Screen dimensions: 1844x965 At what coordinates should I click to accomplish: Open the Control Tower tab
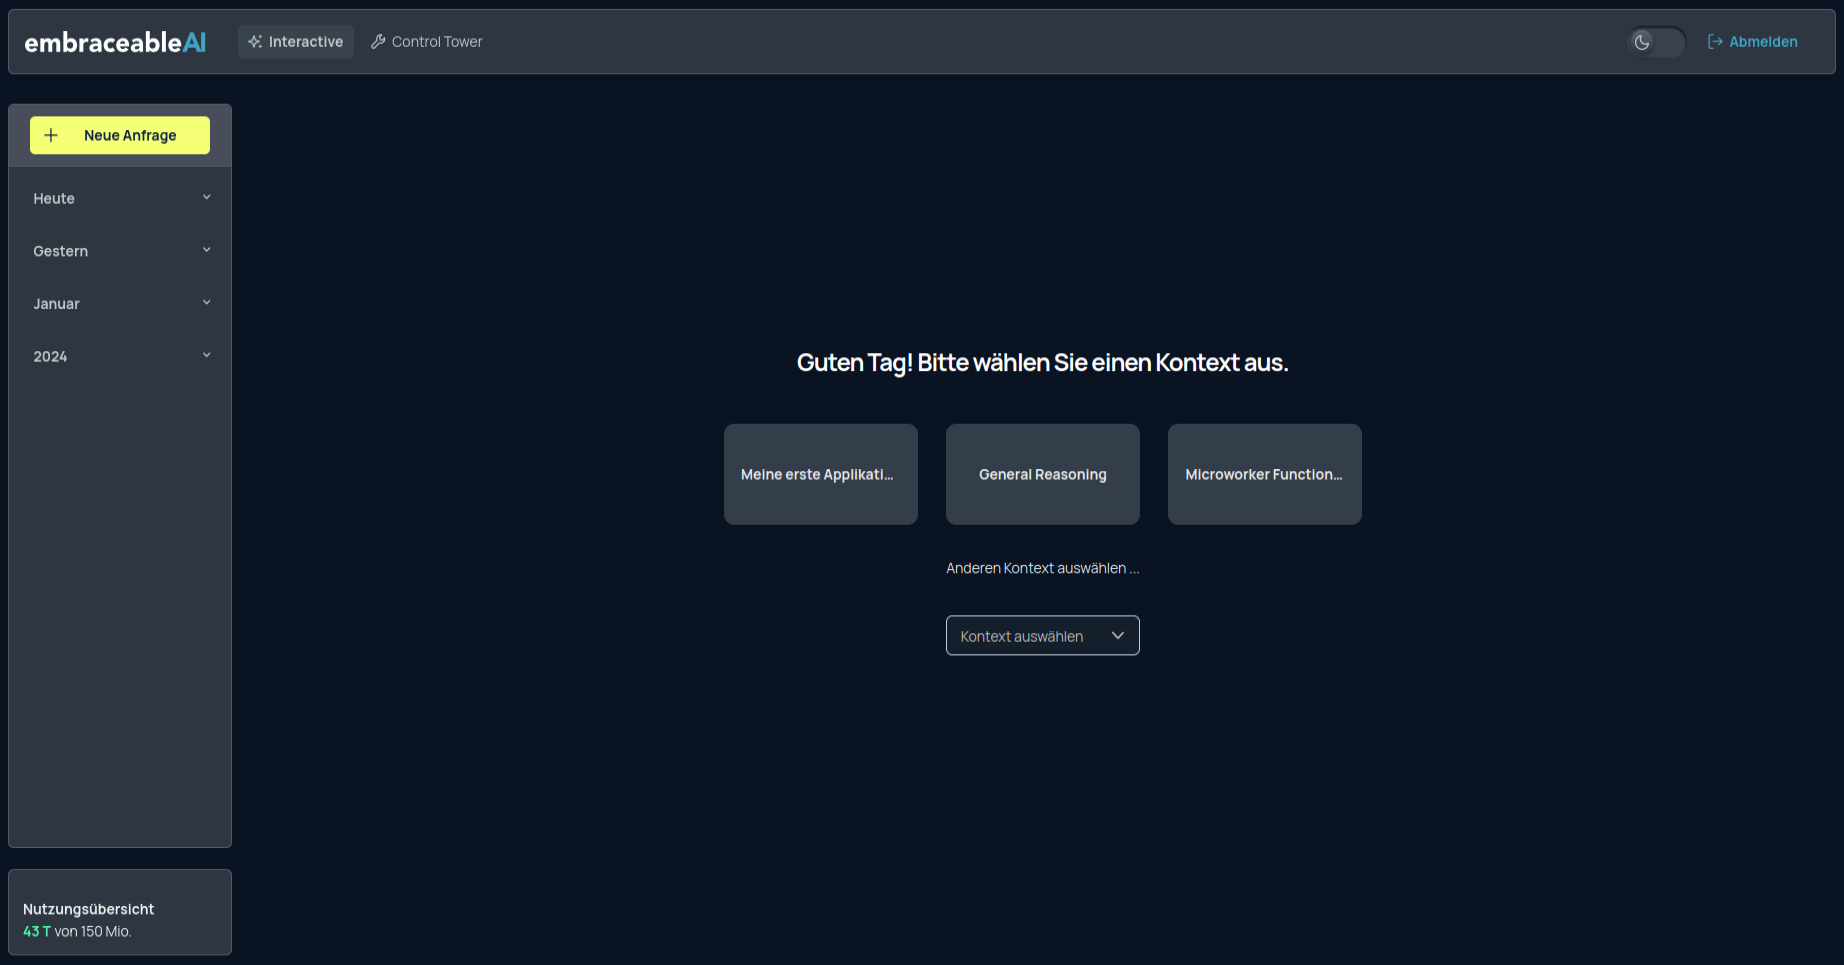[x=427, y=42]
